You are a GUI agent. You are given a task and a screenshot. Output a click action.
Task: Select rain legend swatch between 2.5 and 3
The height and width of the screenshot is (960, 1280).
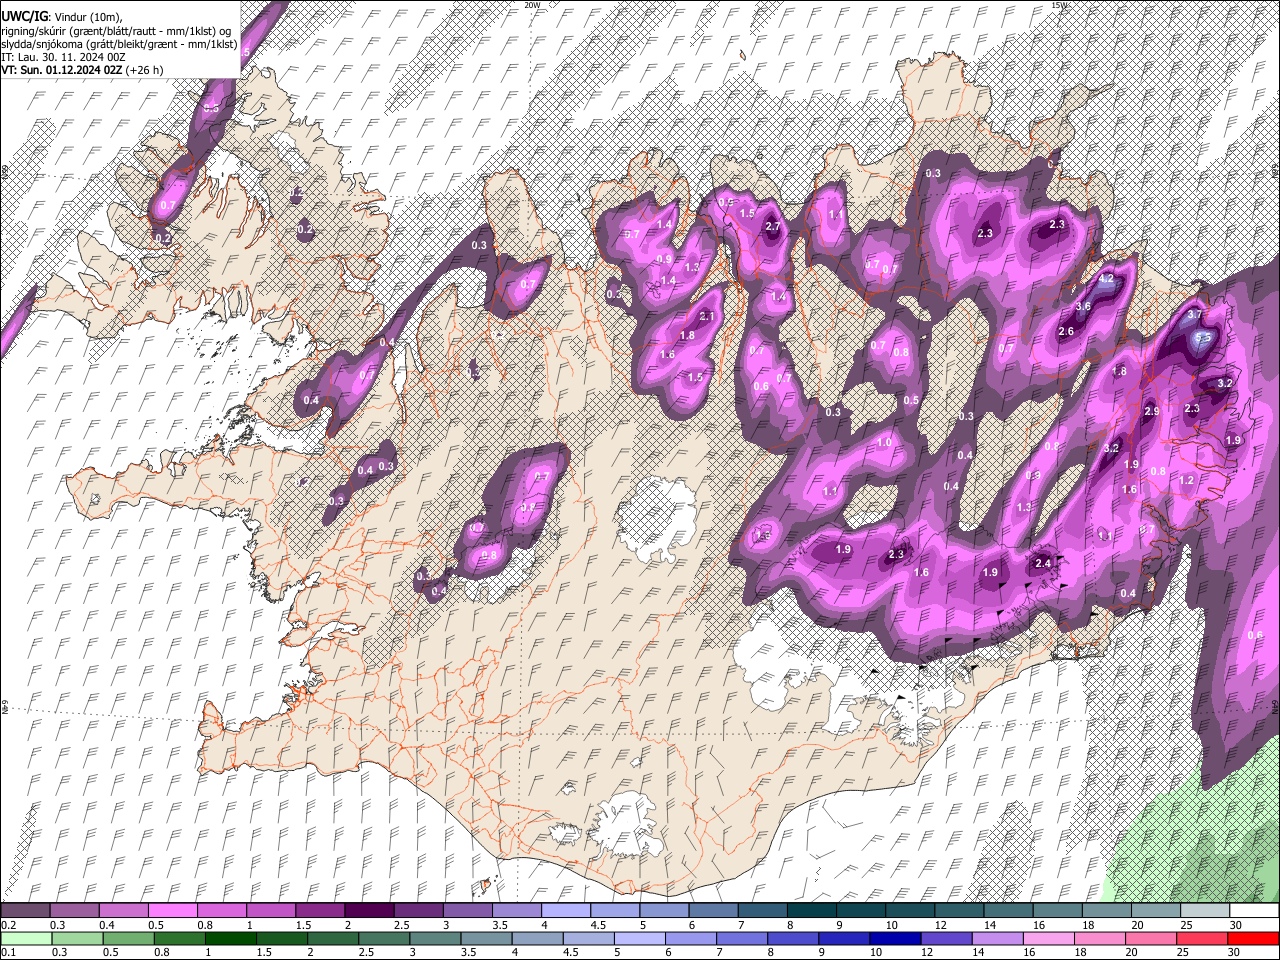[384, 938]
